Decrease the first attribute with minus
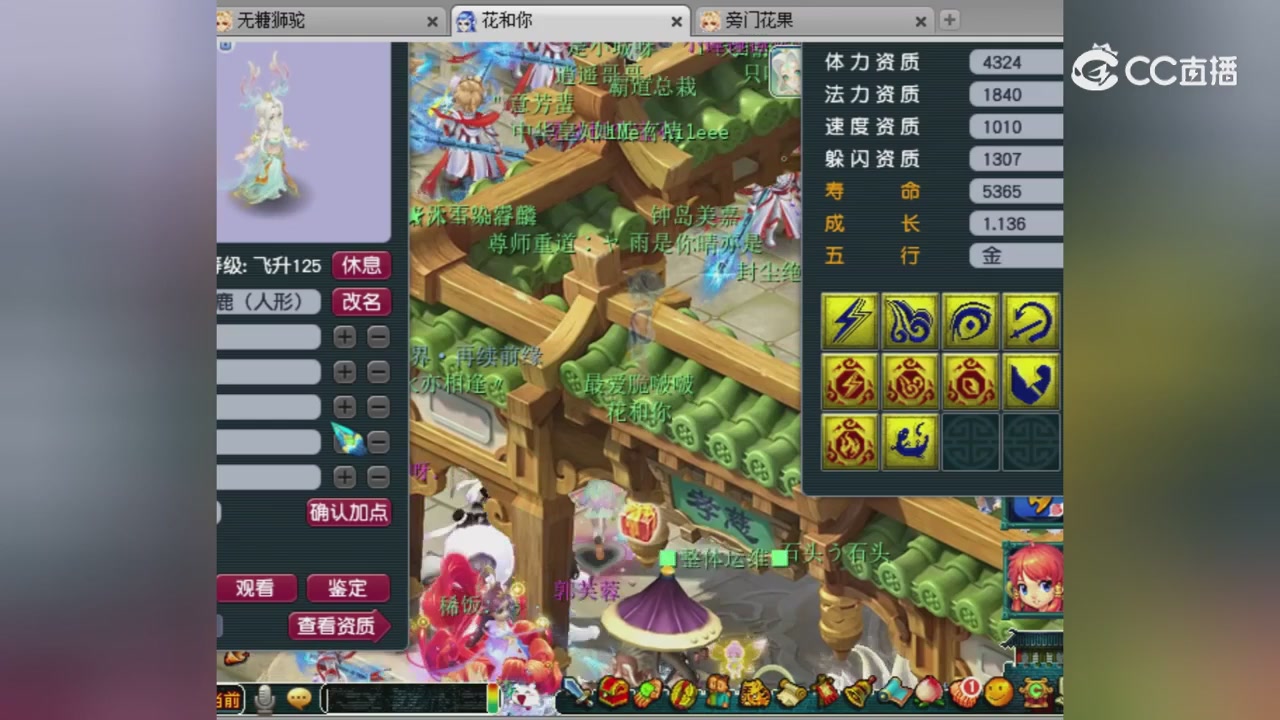 (378, 337)
